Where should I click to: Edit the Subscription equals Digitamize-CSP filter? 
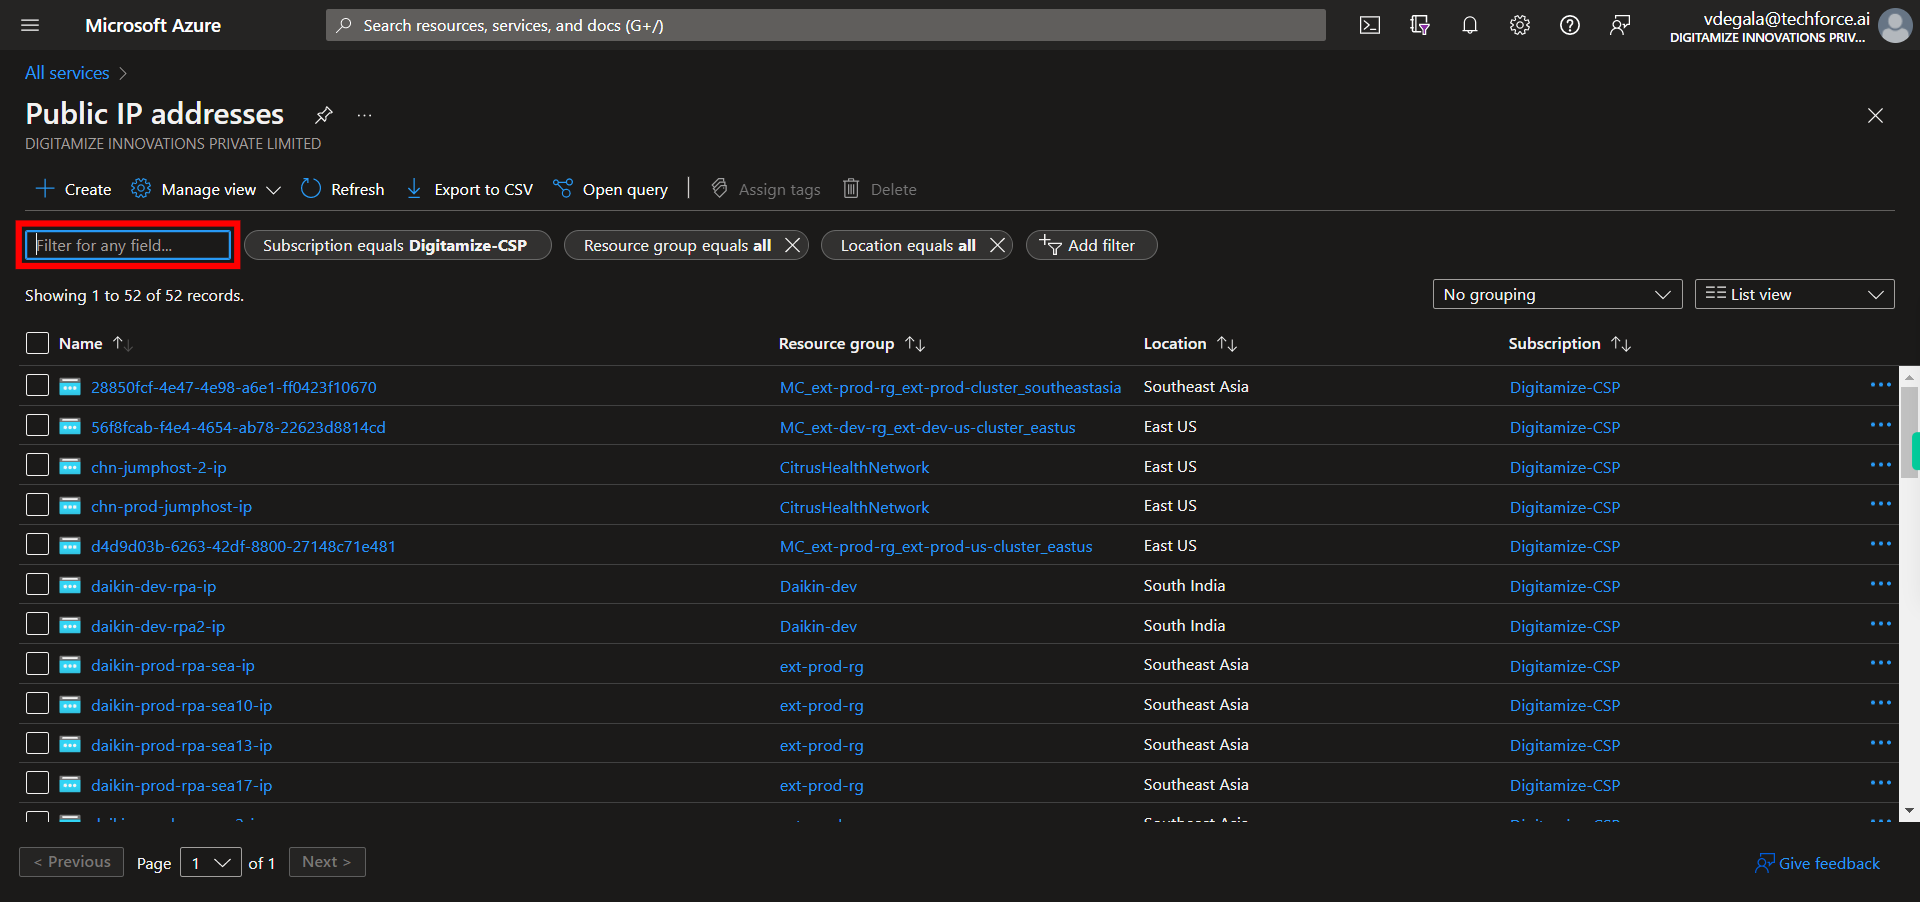(397, 245)
